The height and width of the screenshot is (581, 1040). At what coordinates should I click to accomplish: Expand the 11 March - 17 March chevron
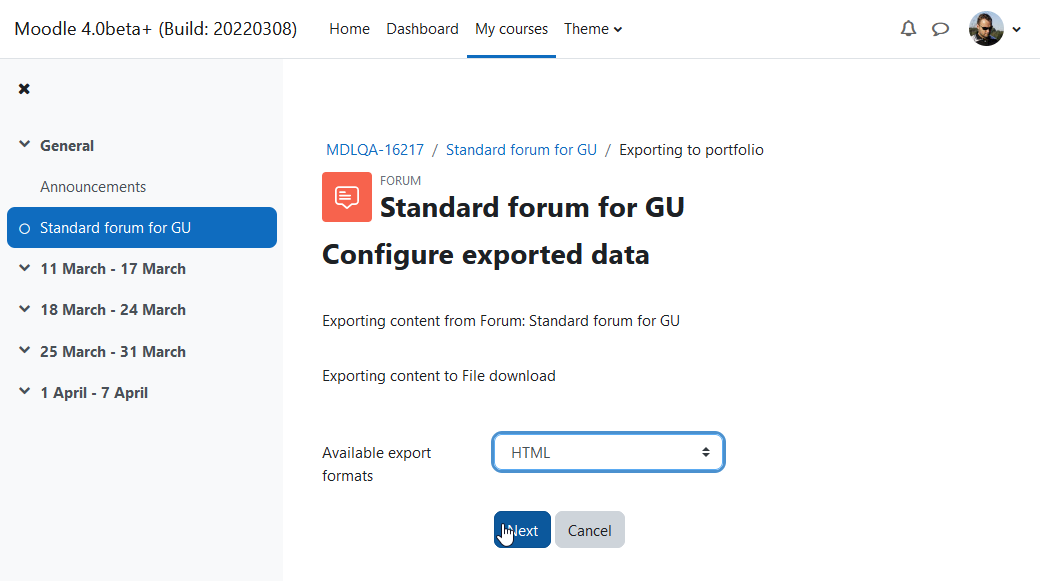pyautogui.click(x=25, y=268)
